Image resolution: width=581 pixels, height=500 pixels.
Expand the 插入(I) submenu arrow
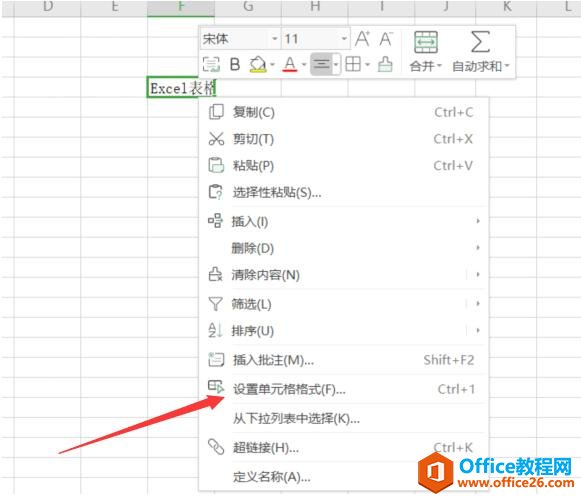478,221
